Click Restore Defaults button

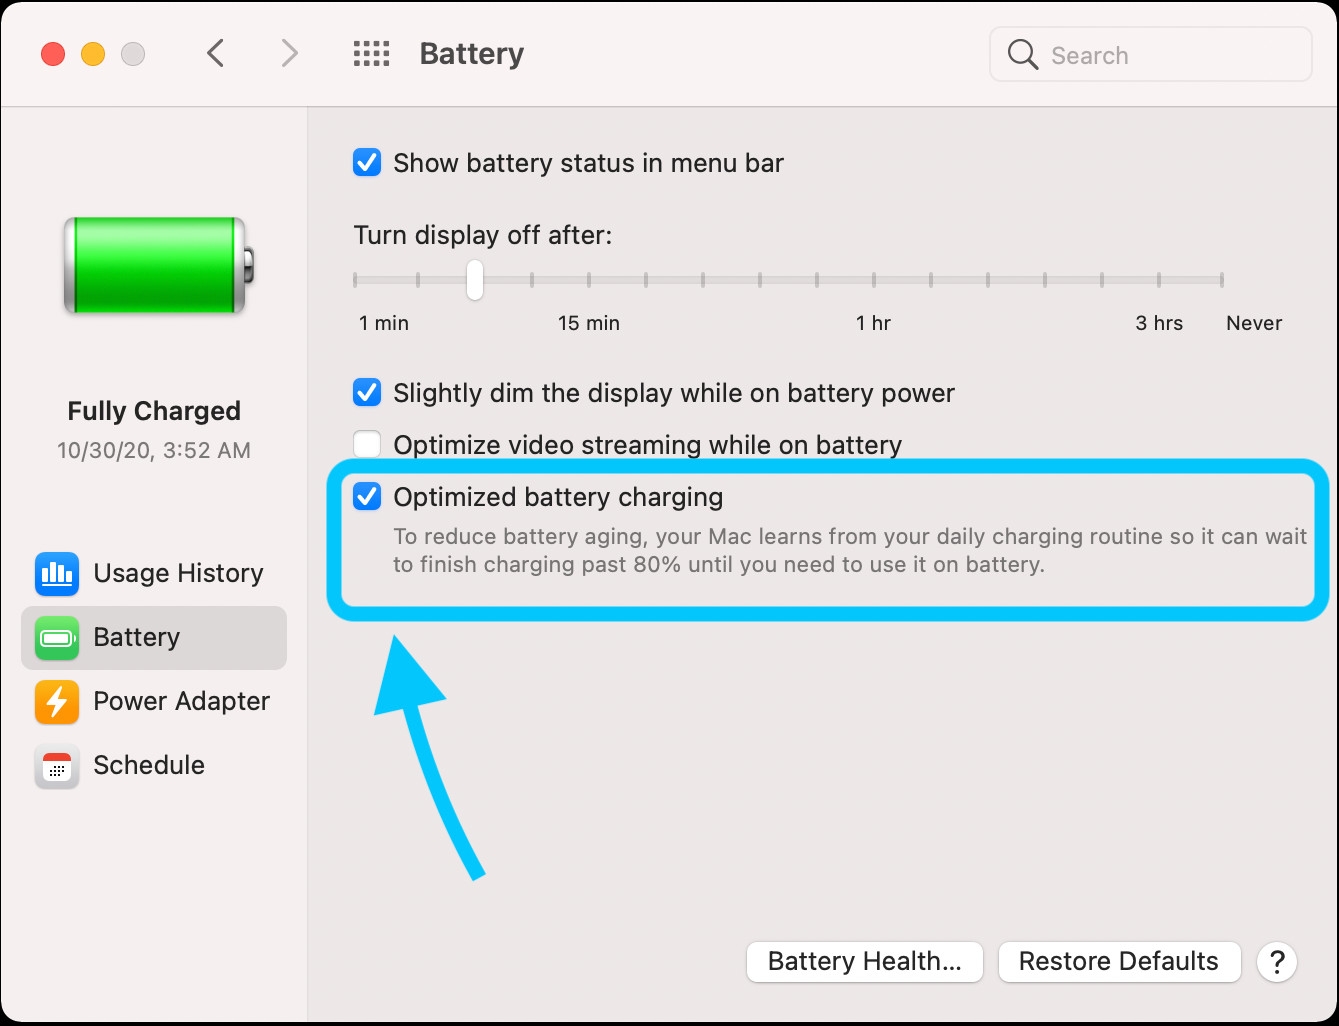[x=1119, y=962]
